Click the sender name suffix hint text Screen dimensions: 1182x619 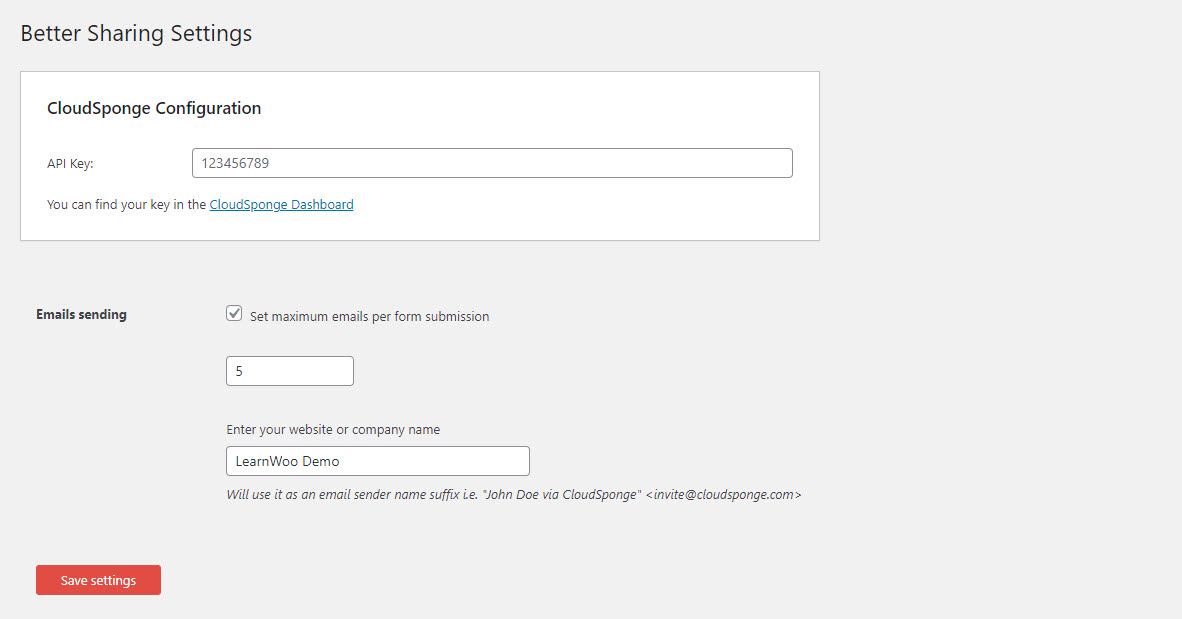coord(515,493)
